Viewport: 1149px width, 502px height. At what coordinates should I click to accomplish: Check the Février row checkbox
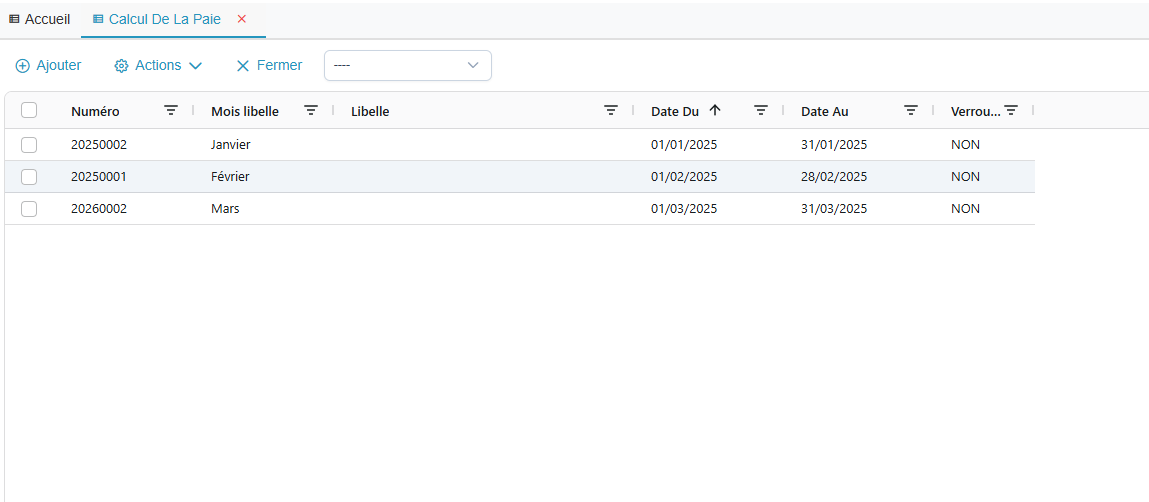pyautogui.click(x=29, y=177)
